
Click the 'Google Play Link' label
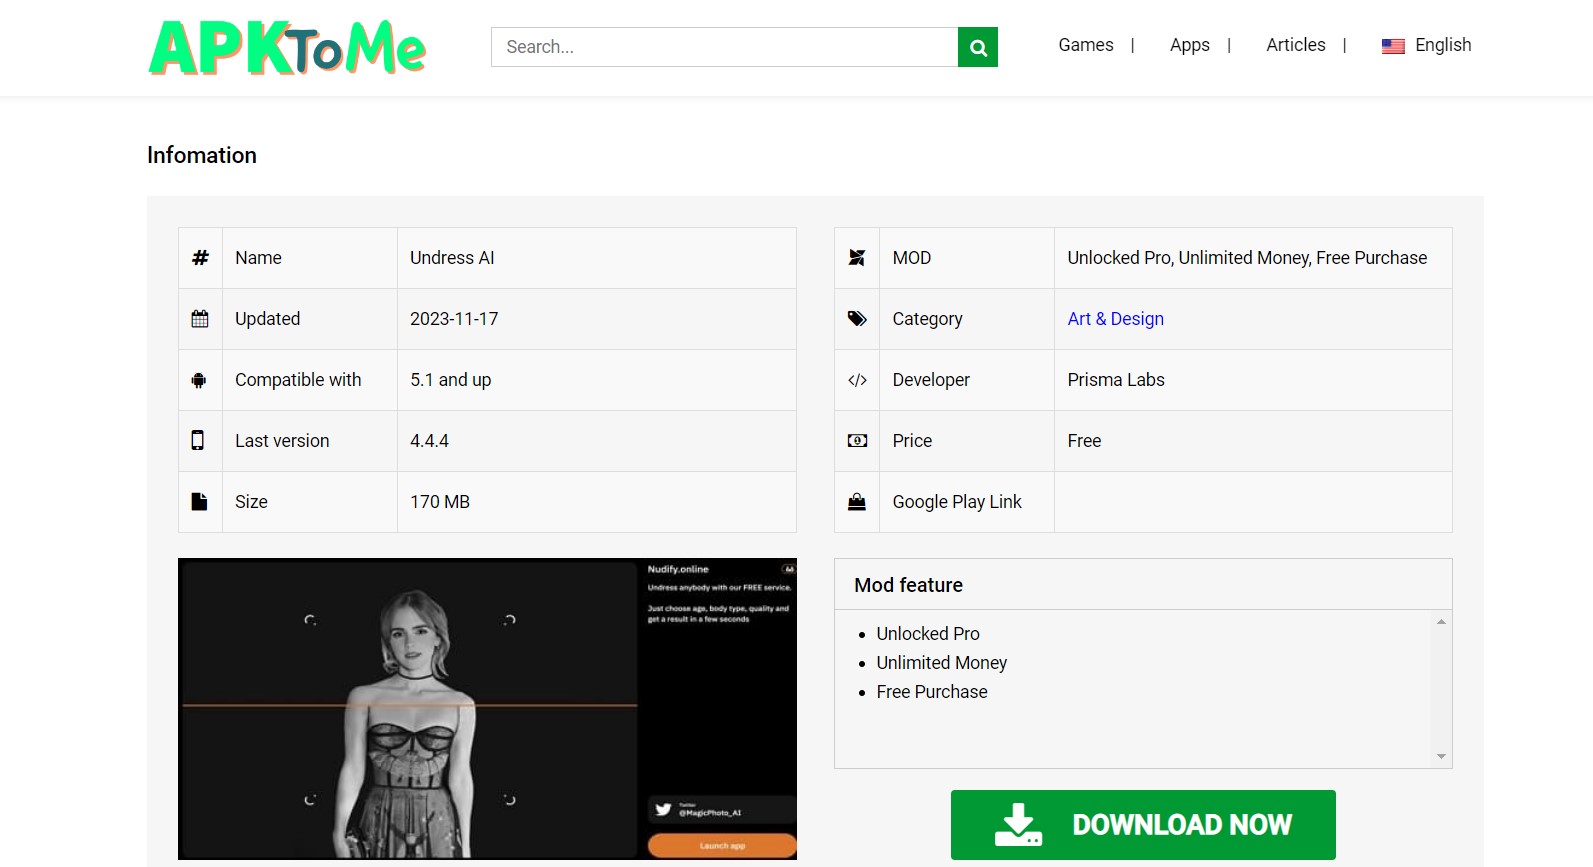(957, 502)
